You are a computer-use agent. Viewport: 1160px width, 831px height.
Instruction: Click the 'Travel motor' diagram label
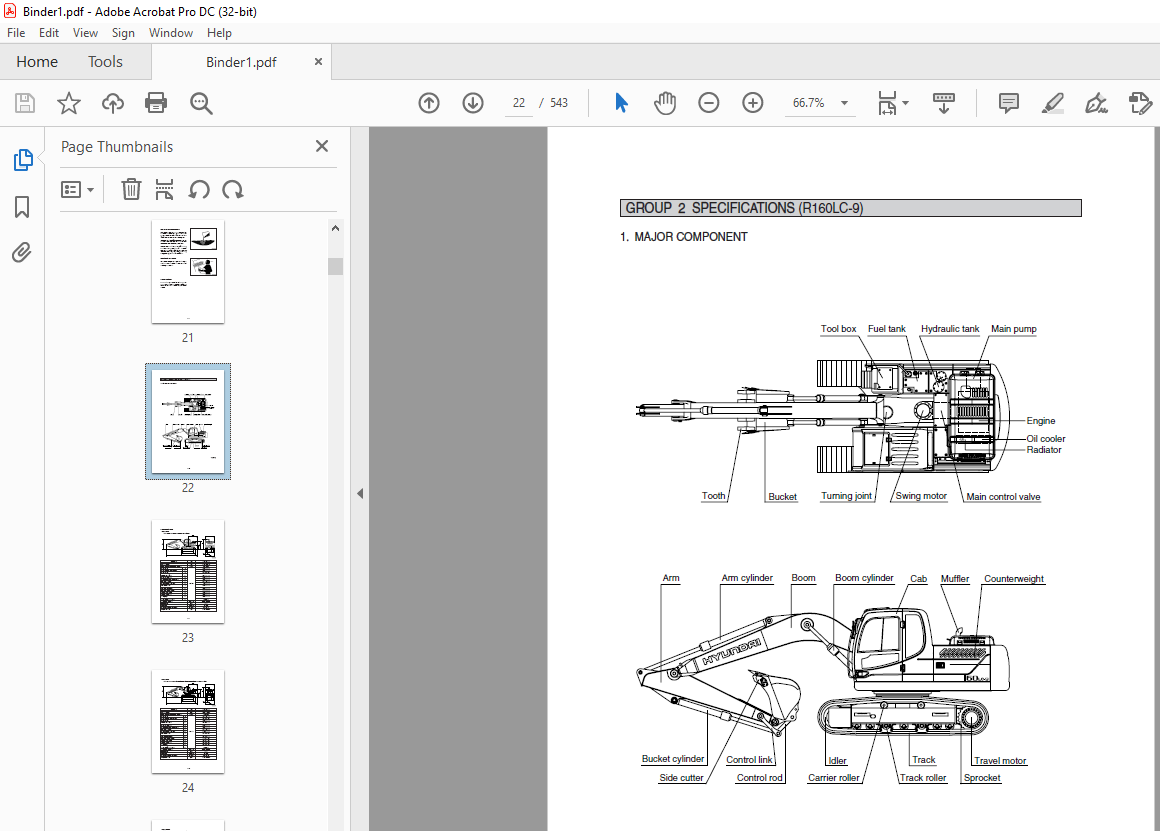click(1000, 761)
